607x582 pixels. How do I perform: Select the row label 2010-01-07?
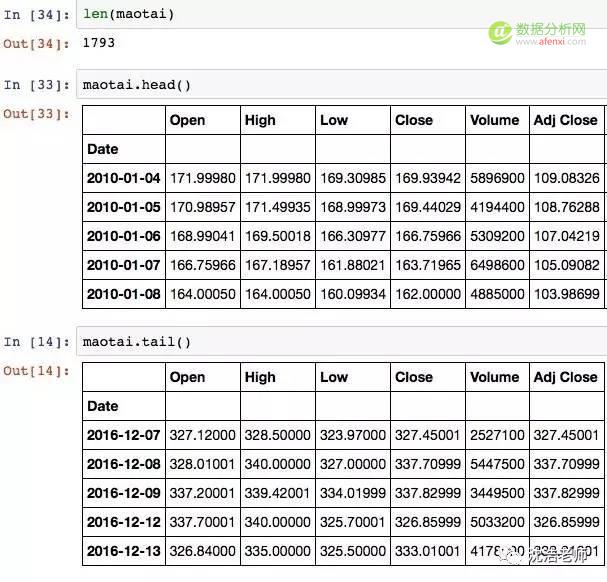pyautogui.click(x=123, y=265)
